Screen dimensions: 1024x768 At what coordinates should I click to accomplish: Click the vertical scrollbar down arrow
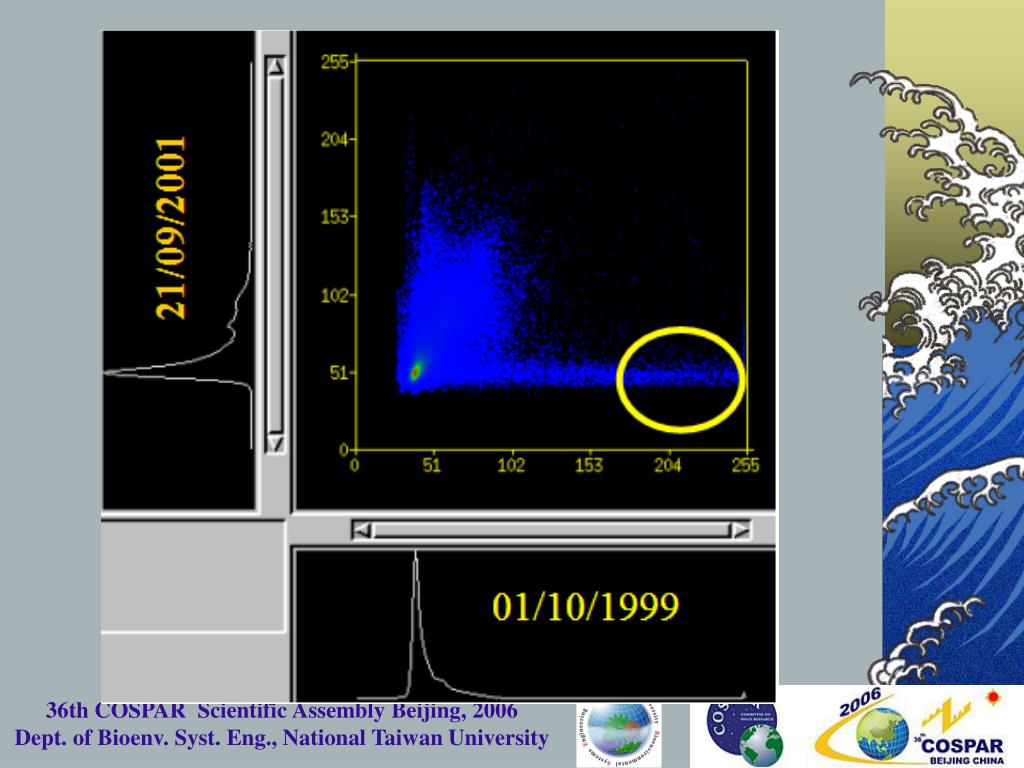tap(276, 443)
